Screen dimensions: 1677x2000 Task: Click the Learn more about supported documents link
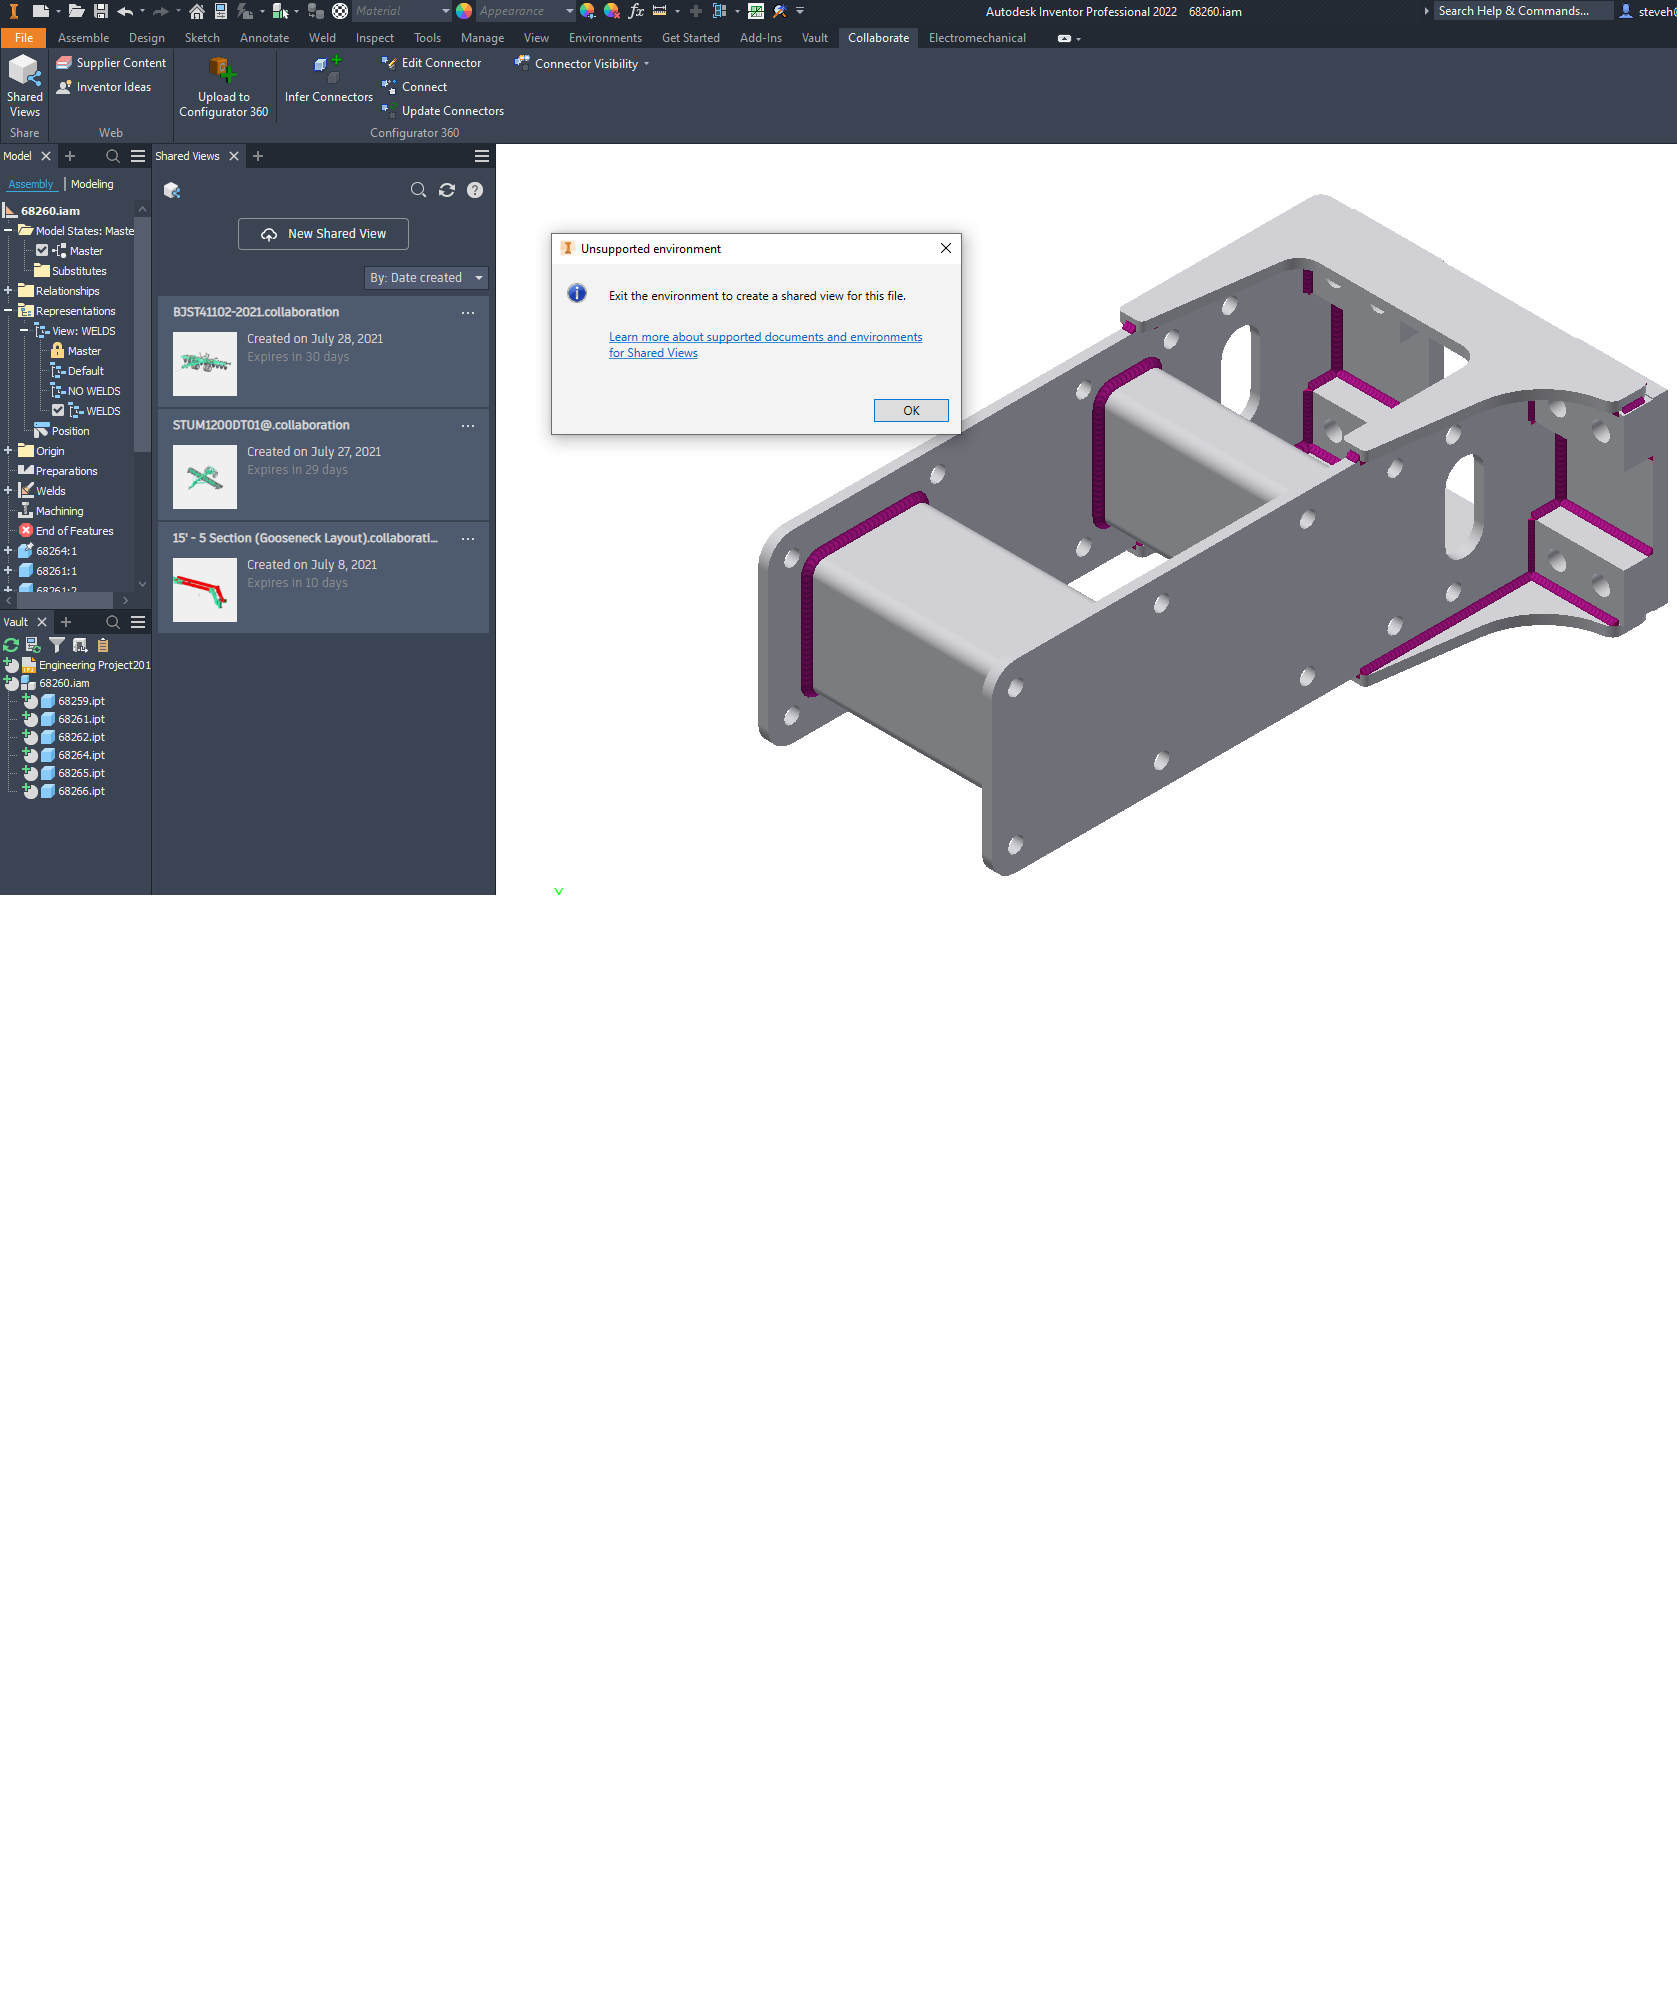(765, 337)
